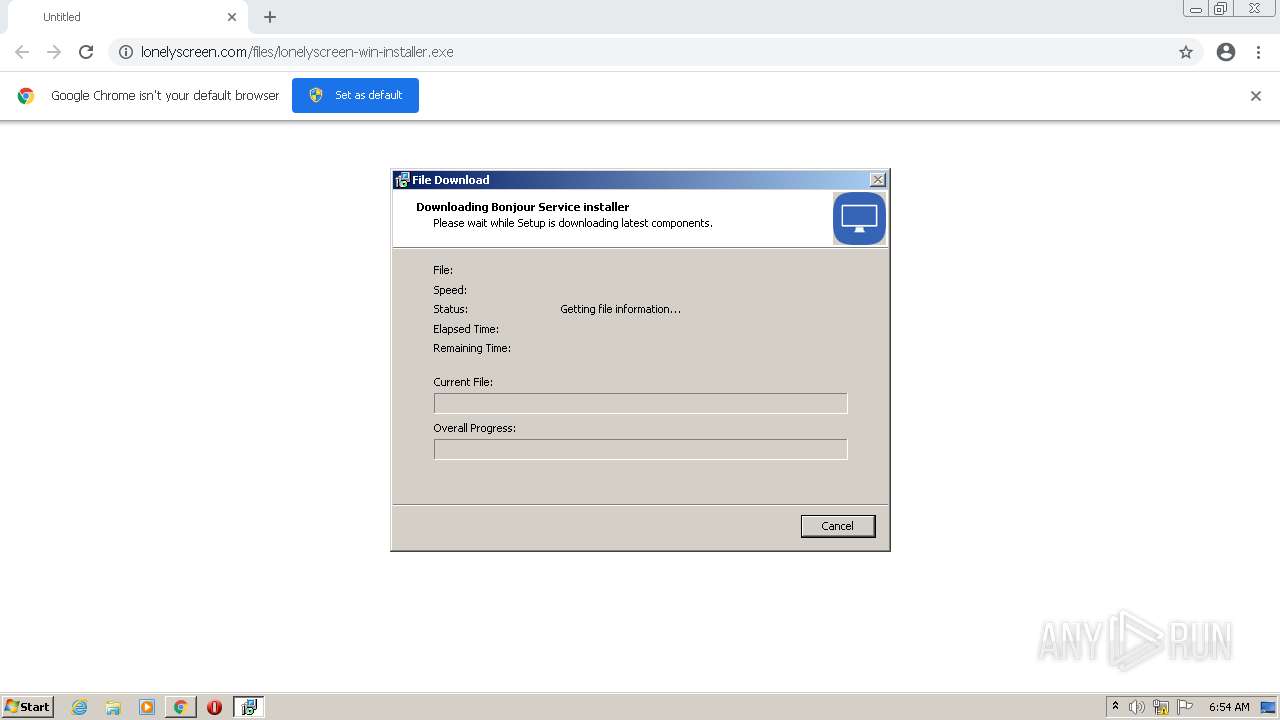
Task: Dismiss the default browser notification bar
Action: tap(1256, 96)
